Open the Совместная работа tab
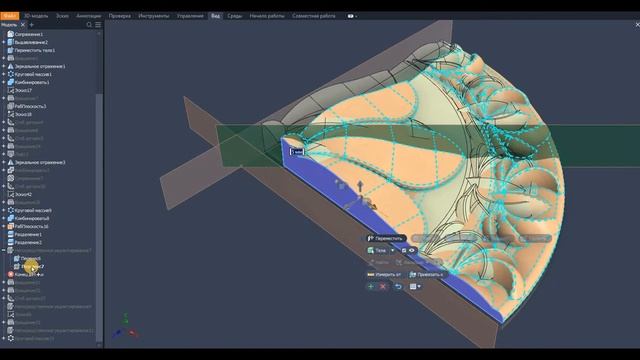 tap(313, 16)
